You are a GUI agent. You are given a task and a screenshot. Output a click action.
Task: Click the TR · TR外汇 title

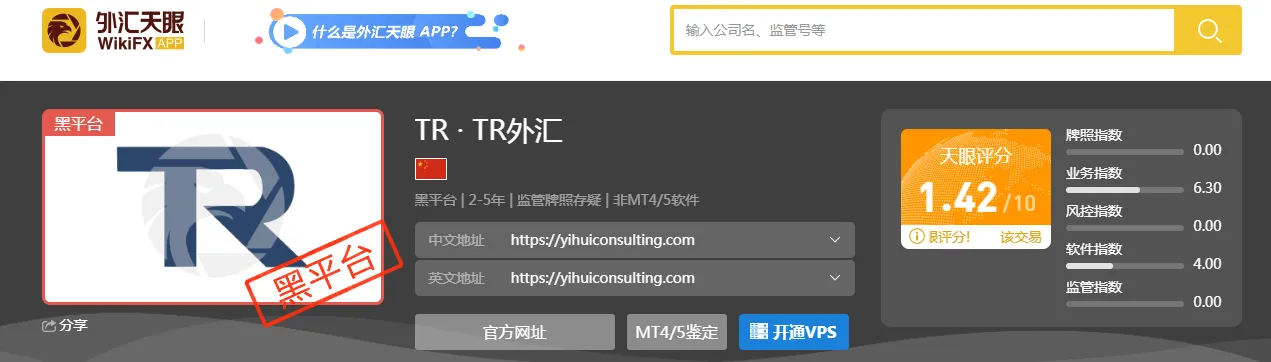tap(489, 130)
